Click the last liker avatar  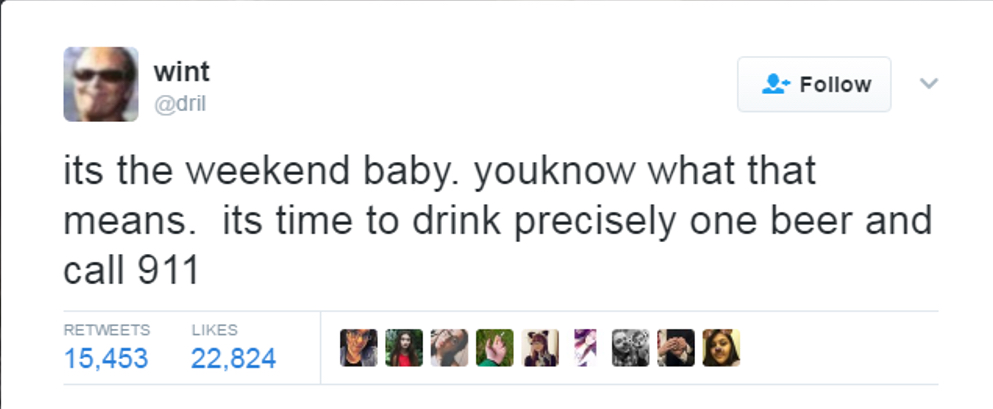pos(721,348)
